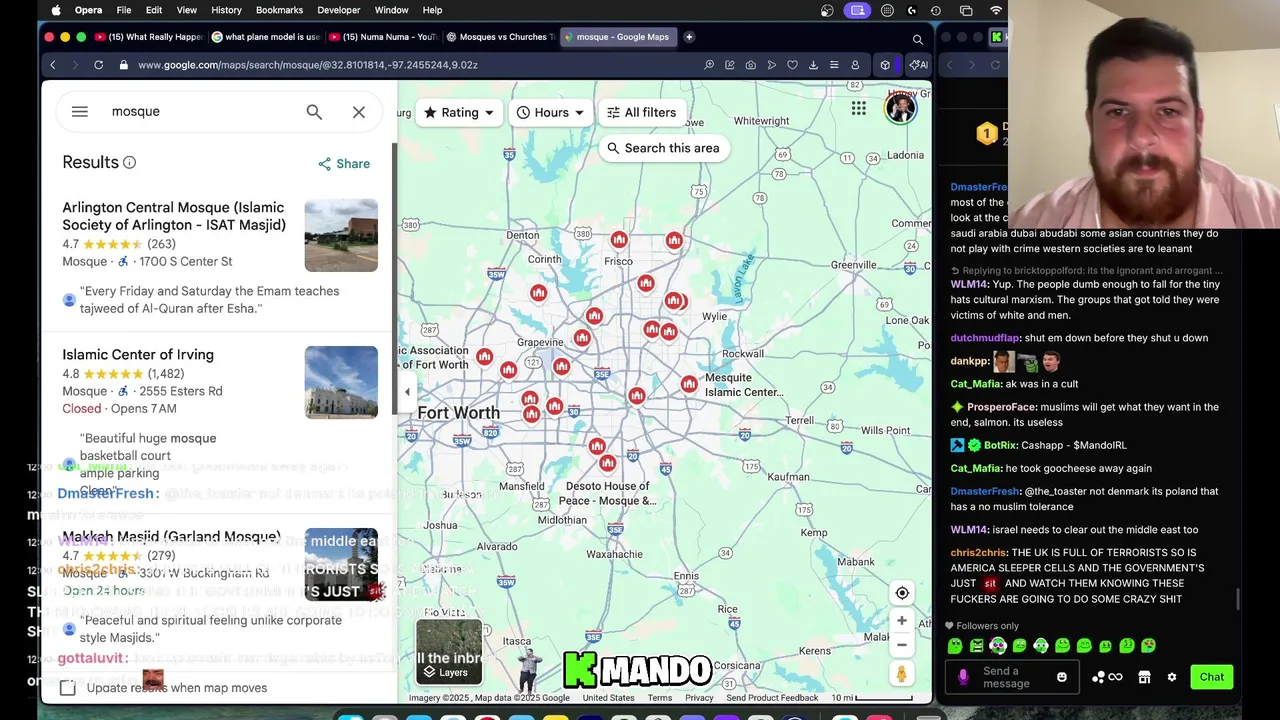Click first green emote in chat emote row
Viewport: 1280px width, 720px height.
pos(955,646)
